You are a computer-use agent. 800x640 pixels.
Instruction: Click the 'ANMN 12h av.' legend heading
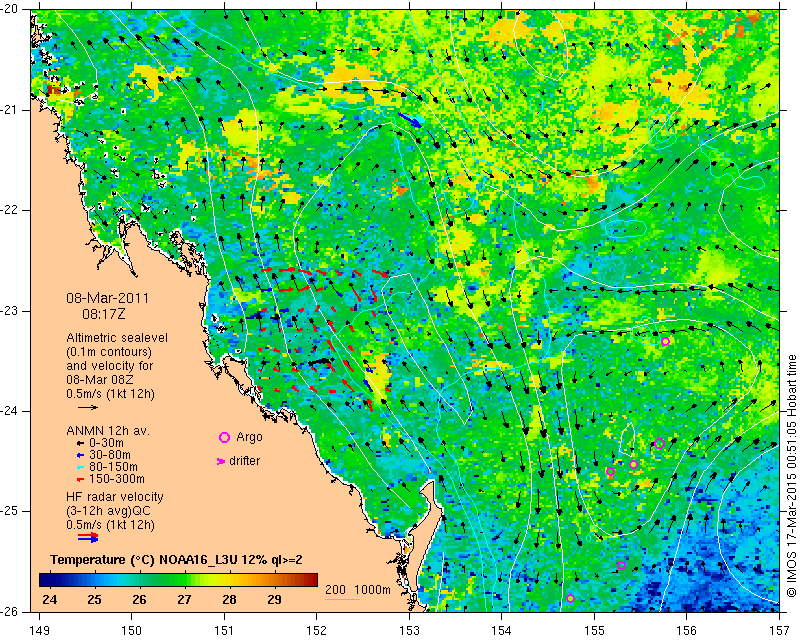click(x=108, y=431)
